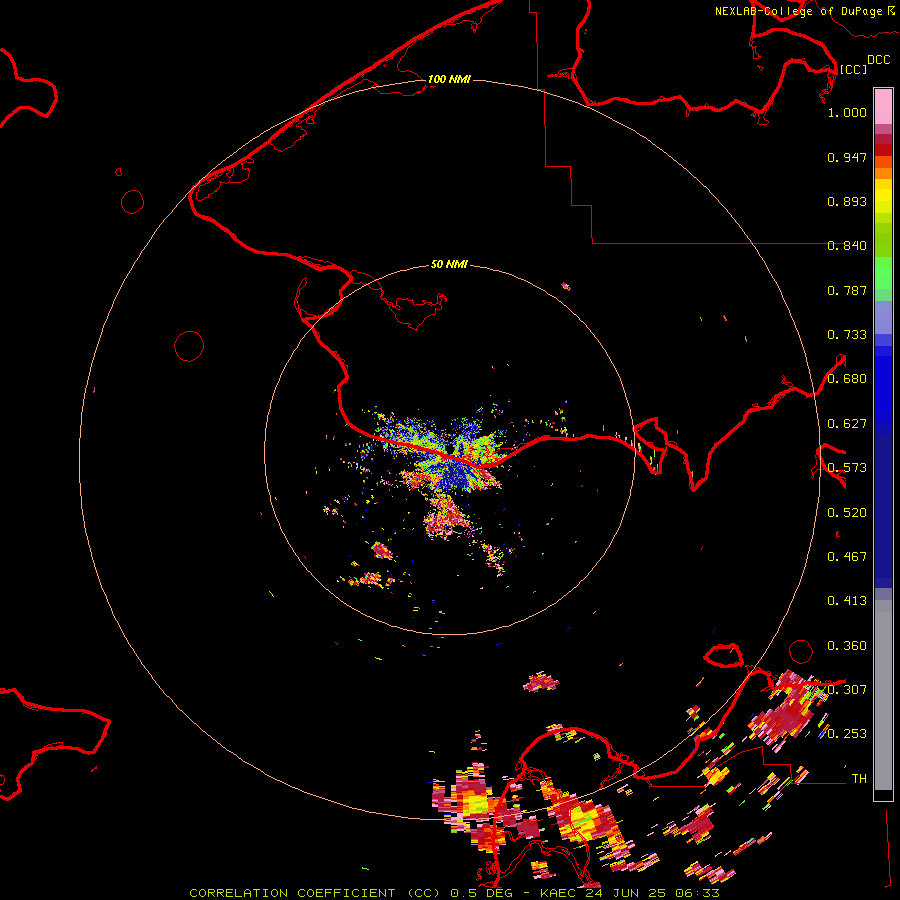900x900 pixels.
Task: Click the 50 NMI range ring label
Action: pyautogui.click(x=449, y=264)
